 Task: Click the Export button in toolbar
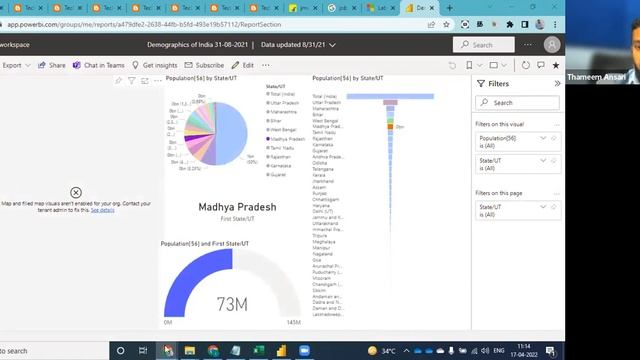[x=12, y=65]
